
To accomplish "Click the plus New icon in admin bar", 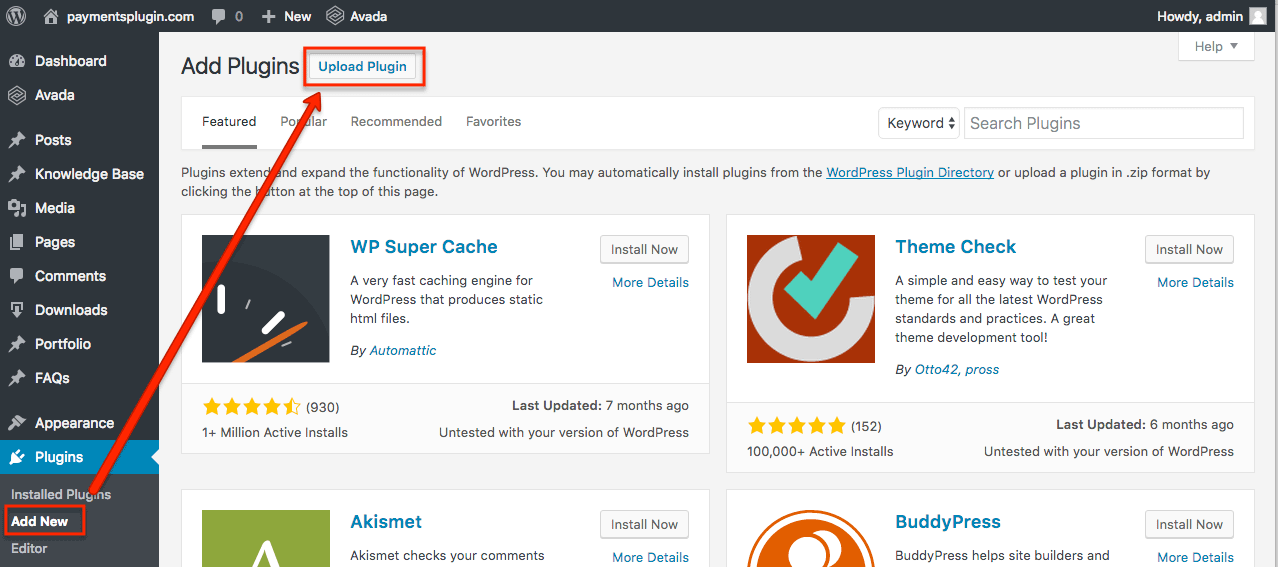I will click(x=268, y=17).
